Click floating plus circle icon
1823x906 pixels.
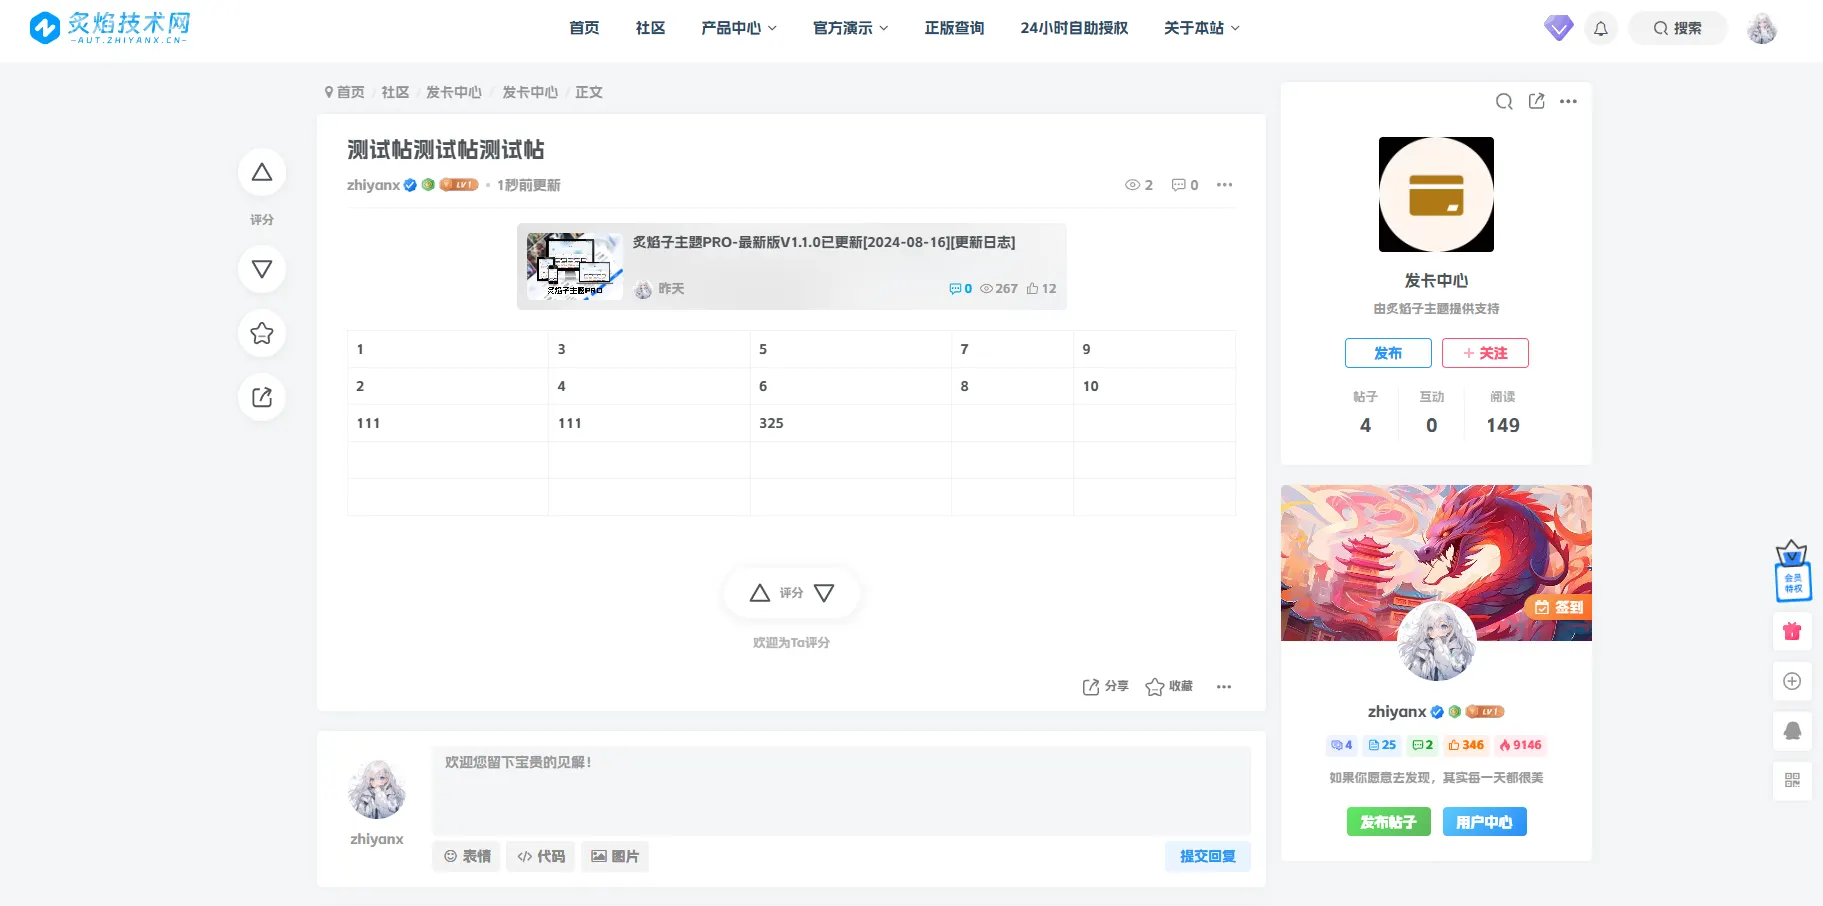tap(1792, 681)
